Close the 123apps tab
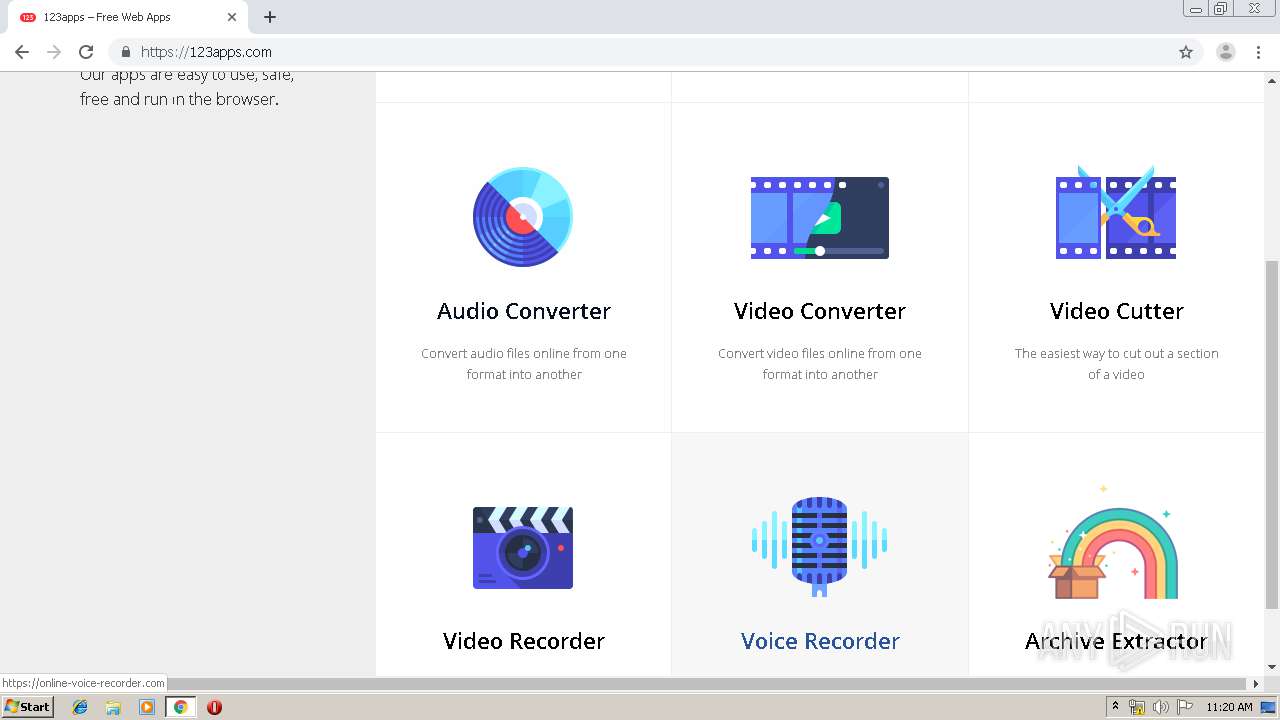This screenshot has width=1280, height=720. pyautogui.click(x=232, y=17)
